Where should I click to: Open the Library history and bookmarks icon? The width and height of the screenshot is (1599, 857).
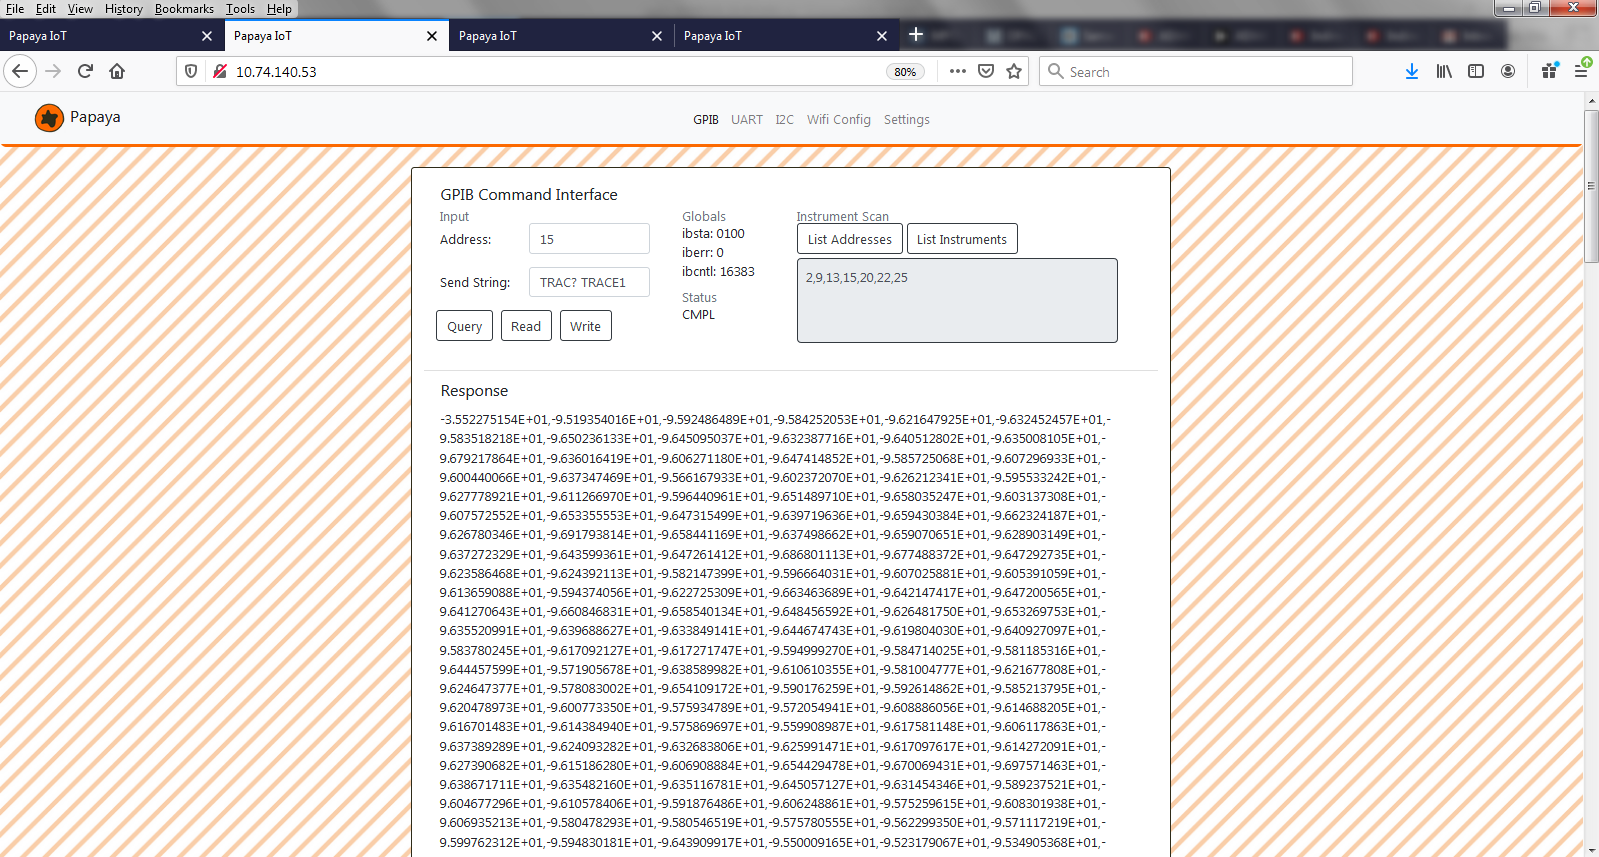click(x=1443, y=71)
